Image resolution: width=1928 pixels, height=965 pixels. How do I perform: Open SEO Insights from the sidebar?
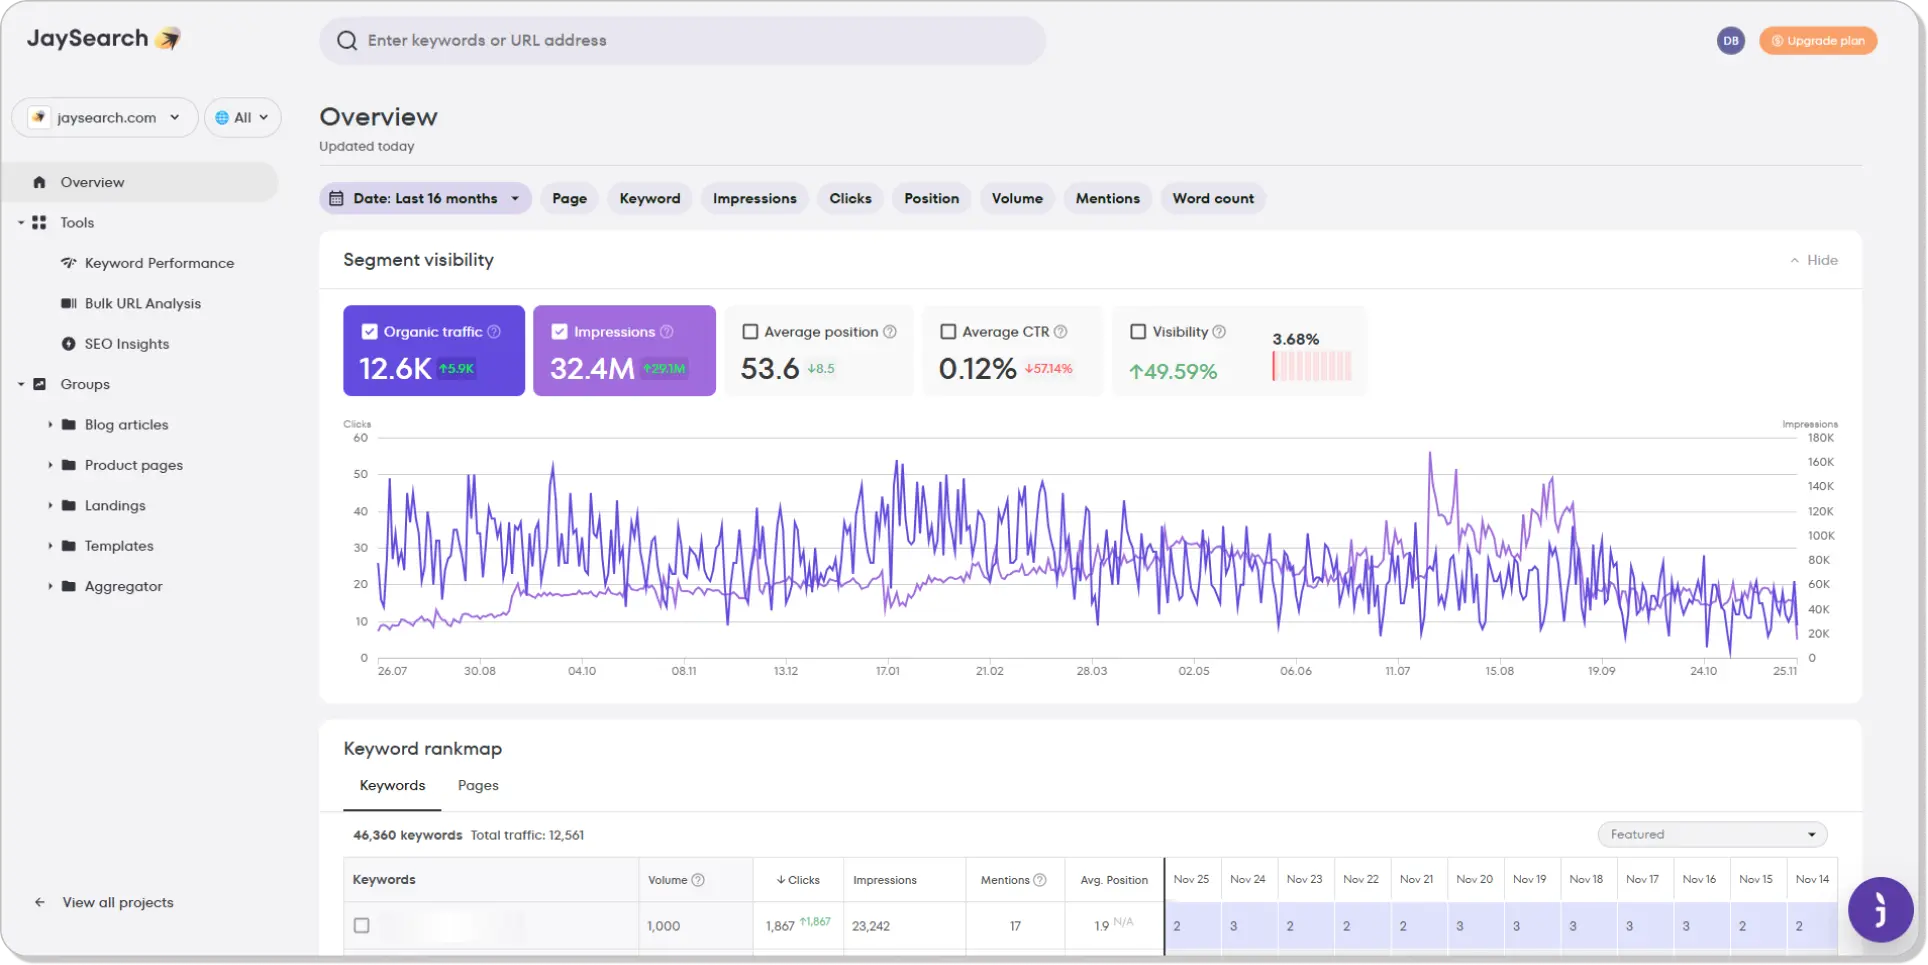[x=128, y=343]
